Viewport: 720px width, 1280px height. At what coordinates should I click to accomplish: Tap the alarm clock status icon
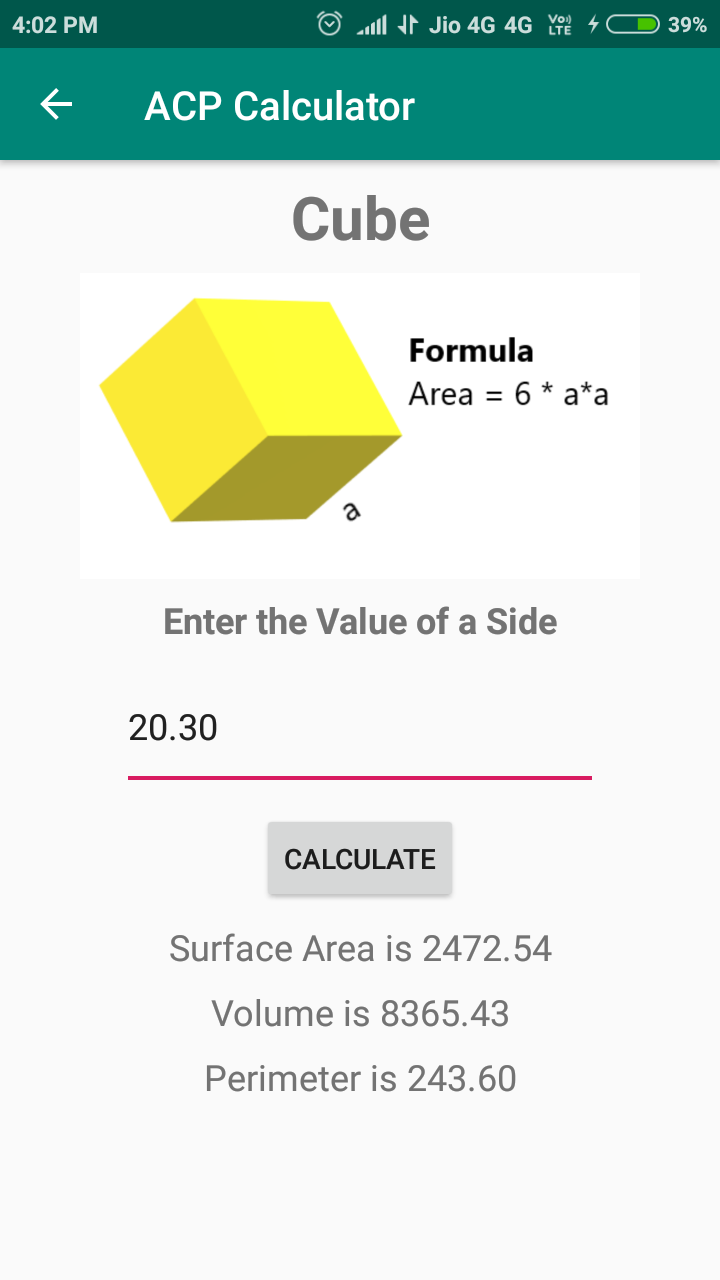click(x=329, y=24)
